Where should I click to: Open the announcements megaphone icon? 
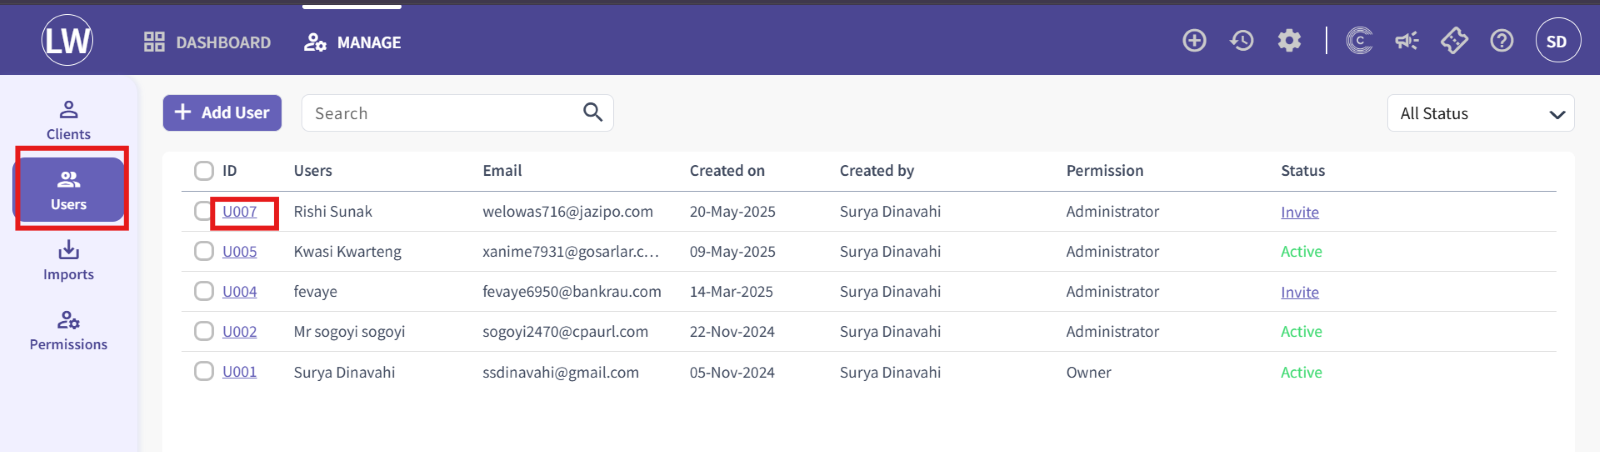pos(1407,41)
